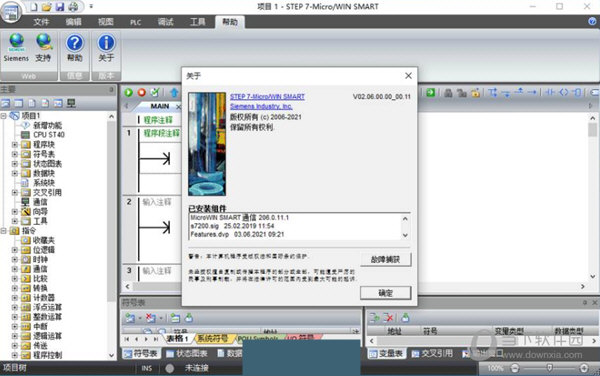Viewport: 600px width, 376px height.
Task: Expand the 数据块 tree node
Action: point(15,173)
